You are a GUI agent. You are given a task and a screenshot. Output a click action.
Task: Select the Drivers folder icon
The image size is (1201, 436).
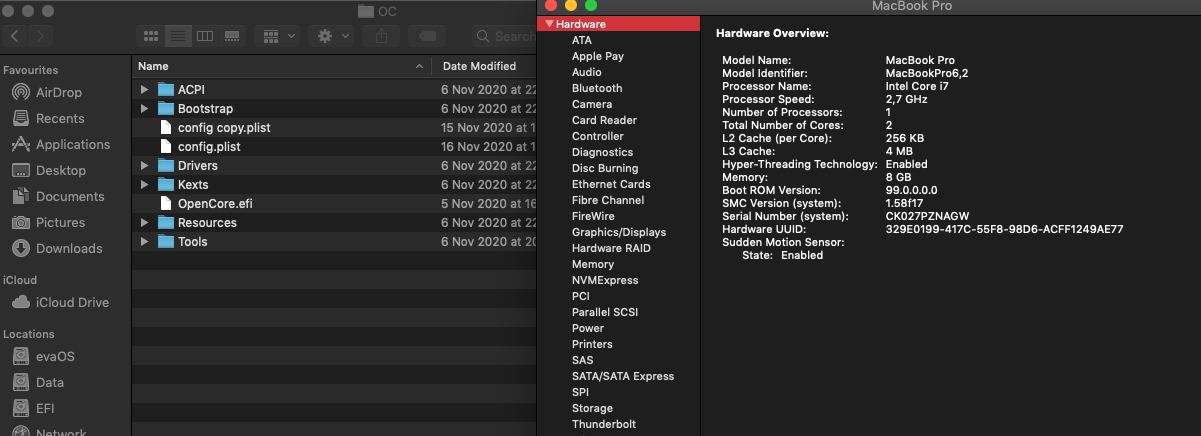(x=166, y=165)
